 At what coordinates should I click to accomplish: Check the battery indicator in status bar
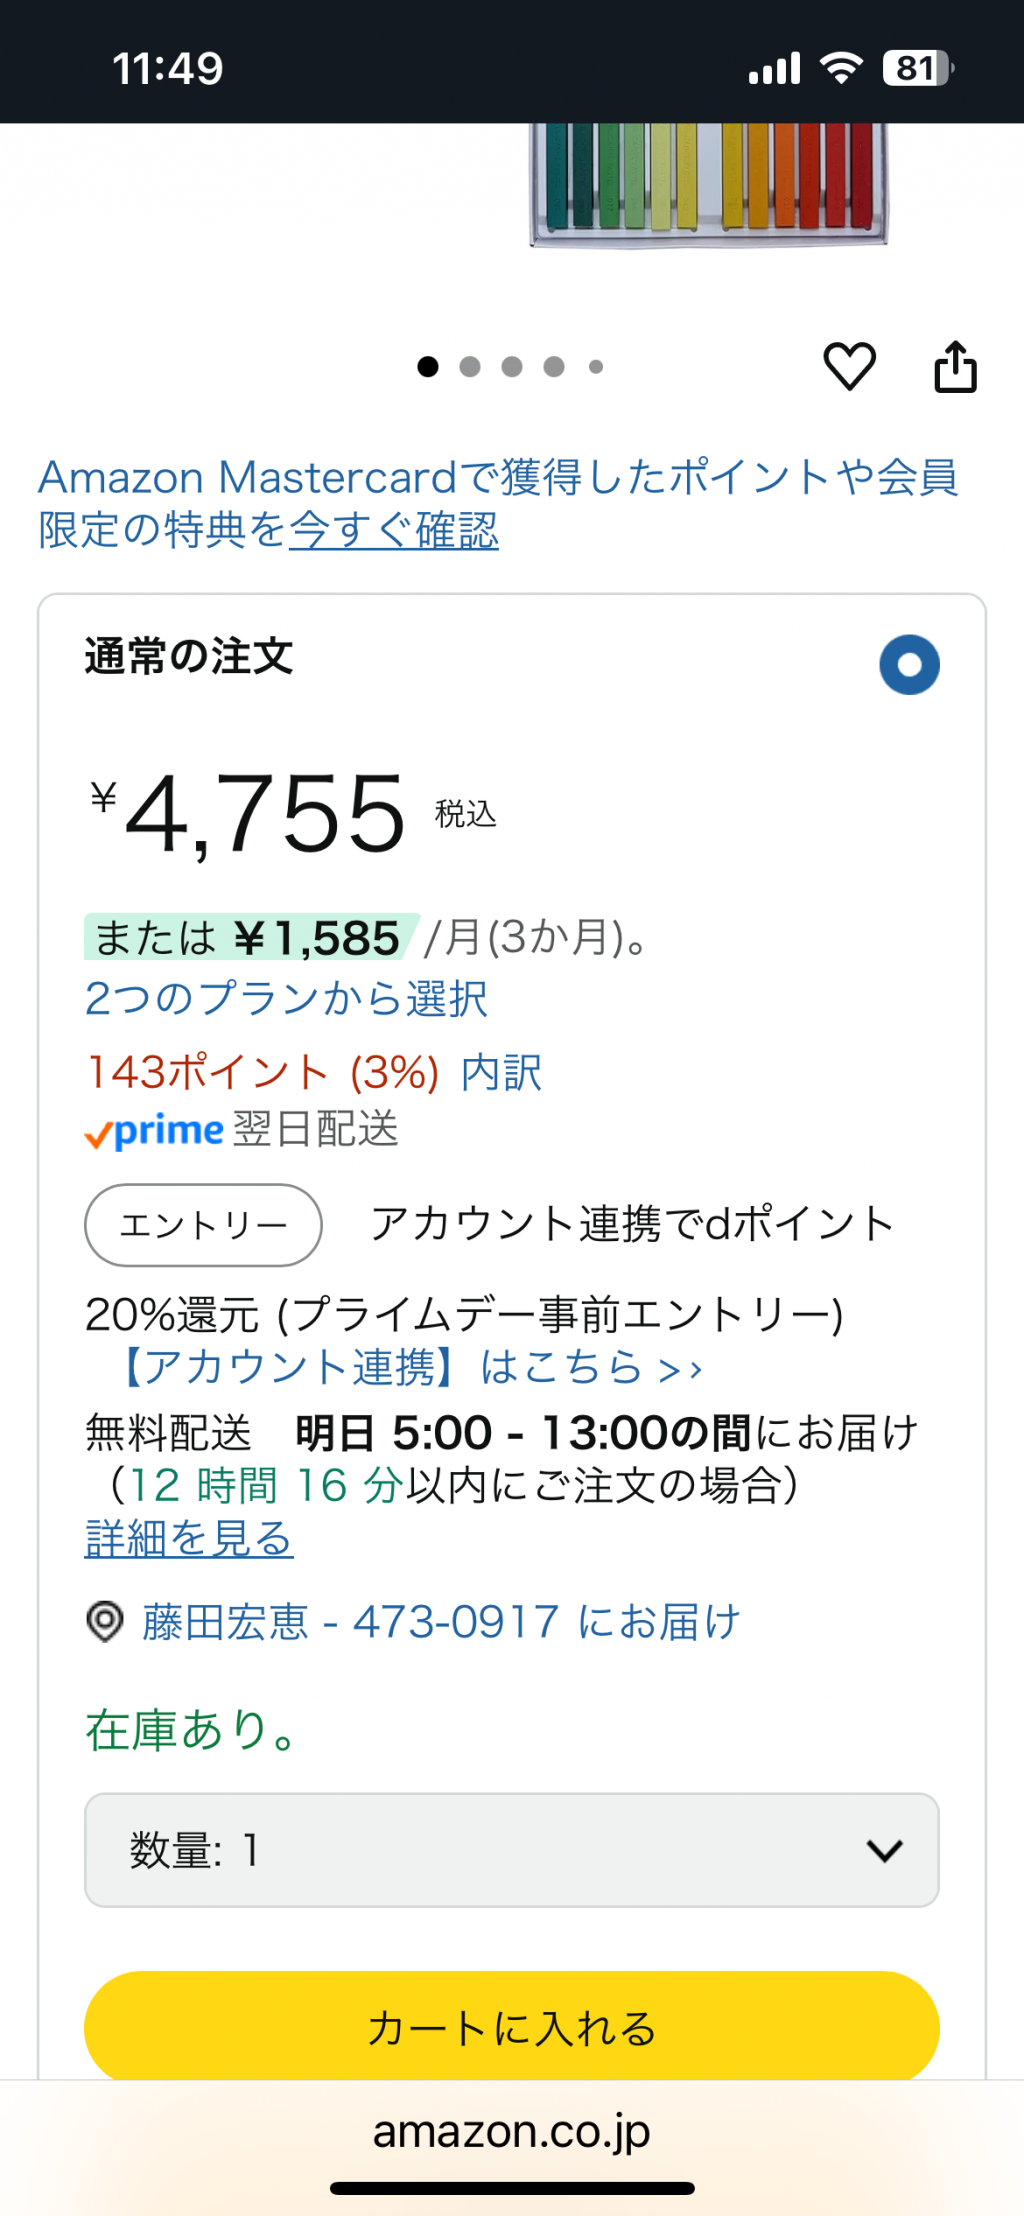pos(918,68)
